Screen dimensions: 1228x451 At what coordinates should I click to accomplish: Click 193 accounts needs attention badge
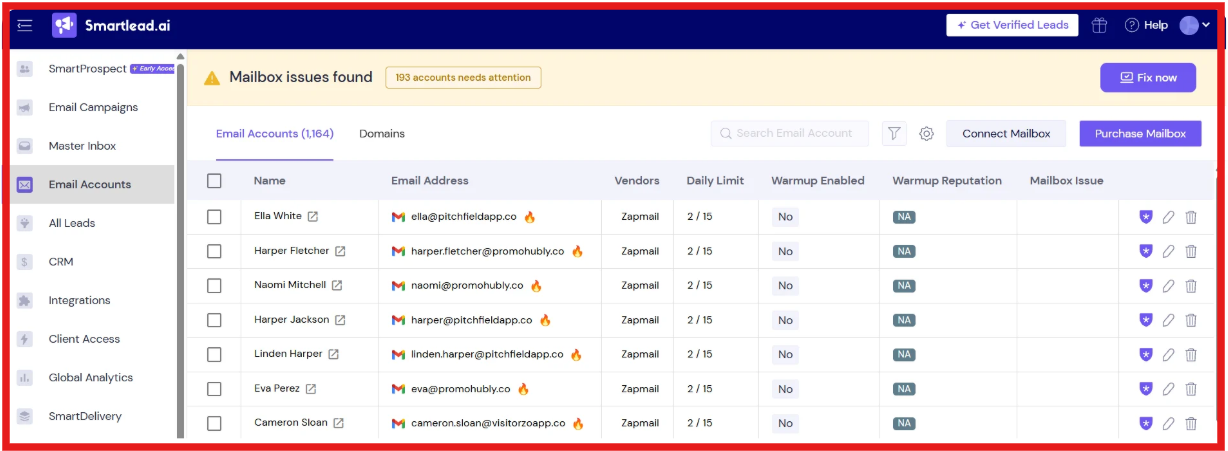pos(463,77)
